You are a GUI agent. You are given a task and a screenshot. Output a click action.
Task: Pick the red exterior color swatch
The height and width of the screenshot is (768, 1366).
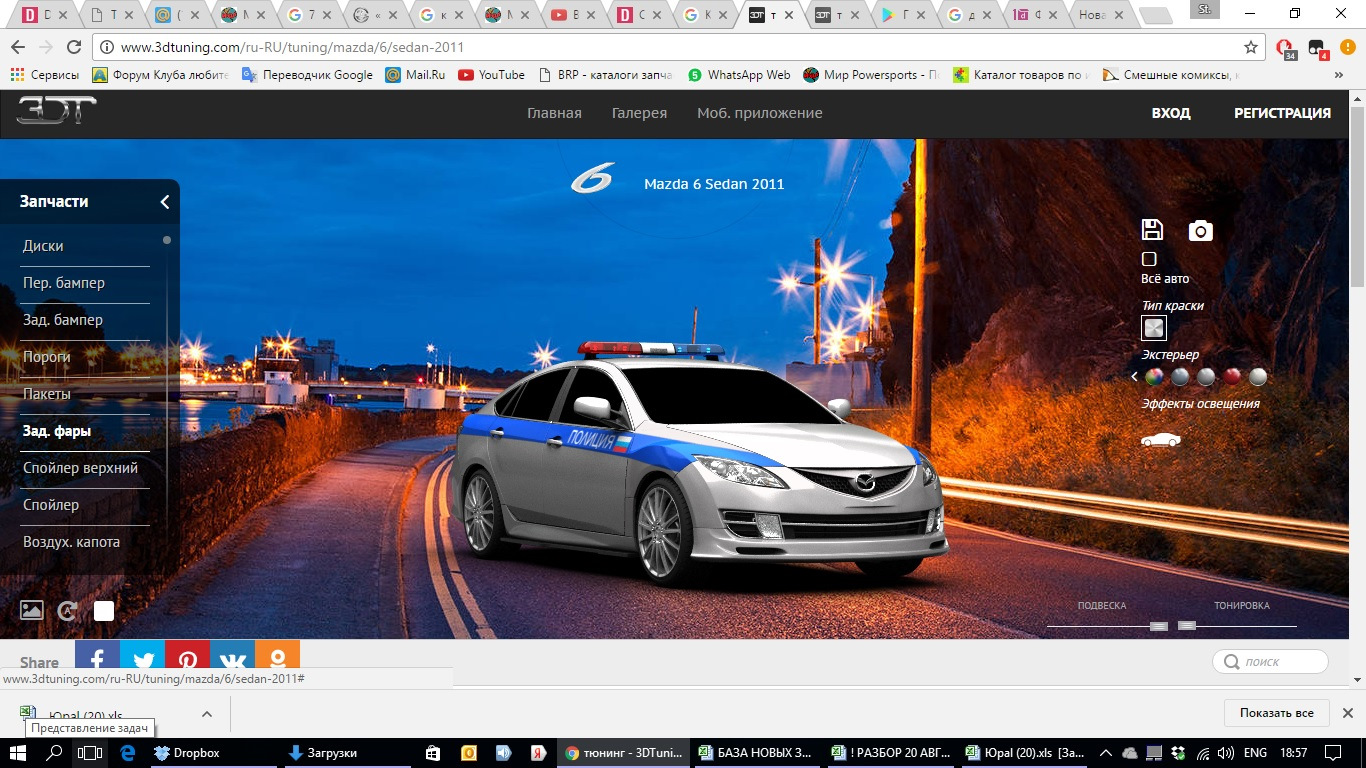[1232, 377]
